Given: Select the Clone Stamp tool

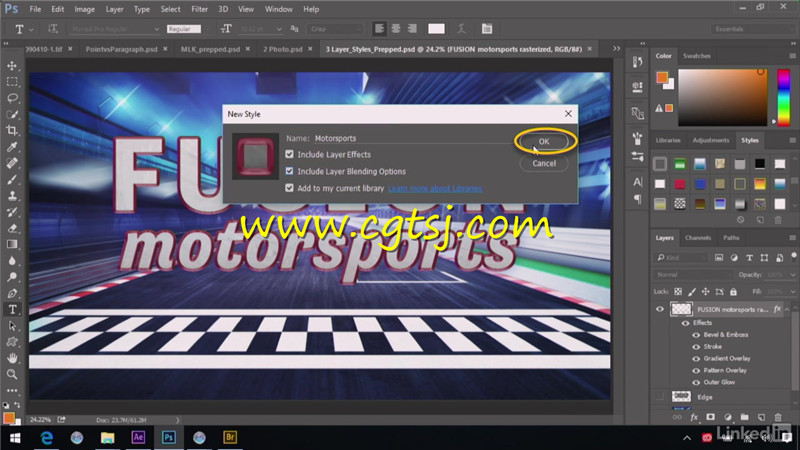Looking at the screenshot, I should [x=12, y=196].
